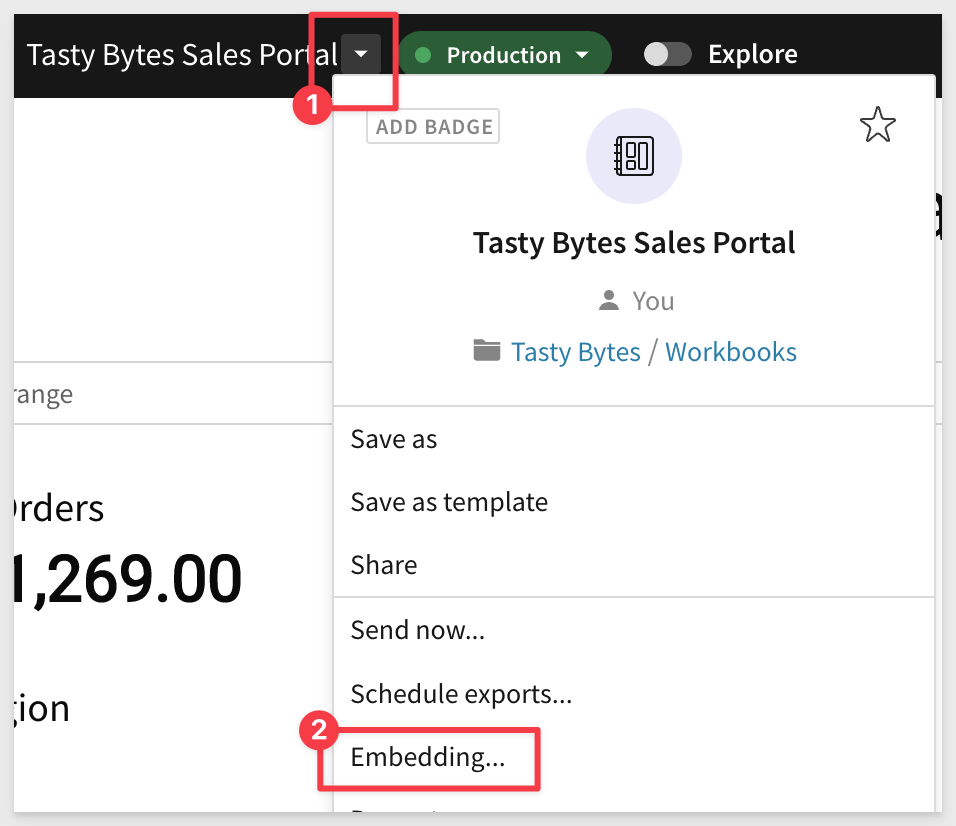Choose Save as from the menu
The image size is (956, 826).
click(394, 439)
